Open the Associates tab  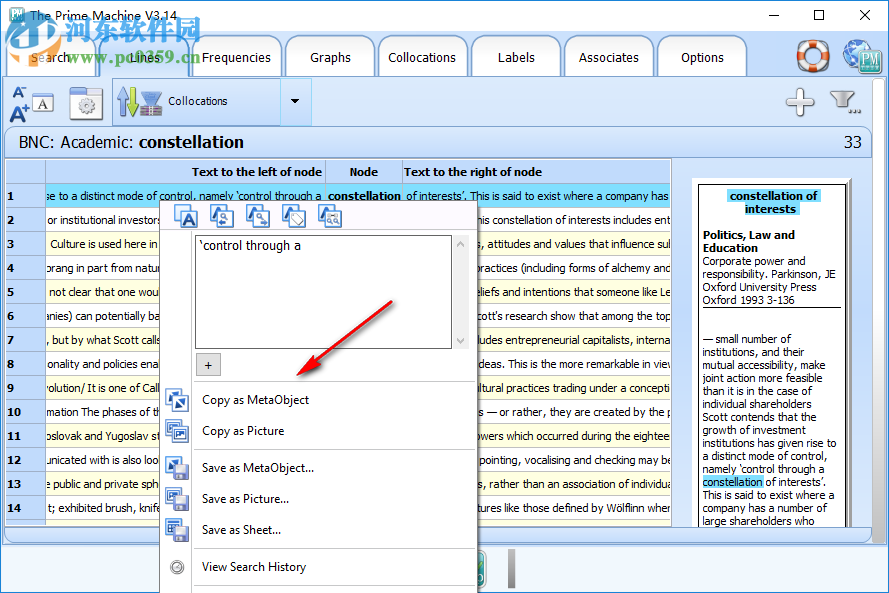608,57
